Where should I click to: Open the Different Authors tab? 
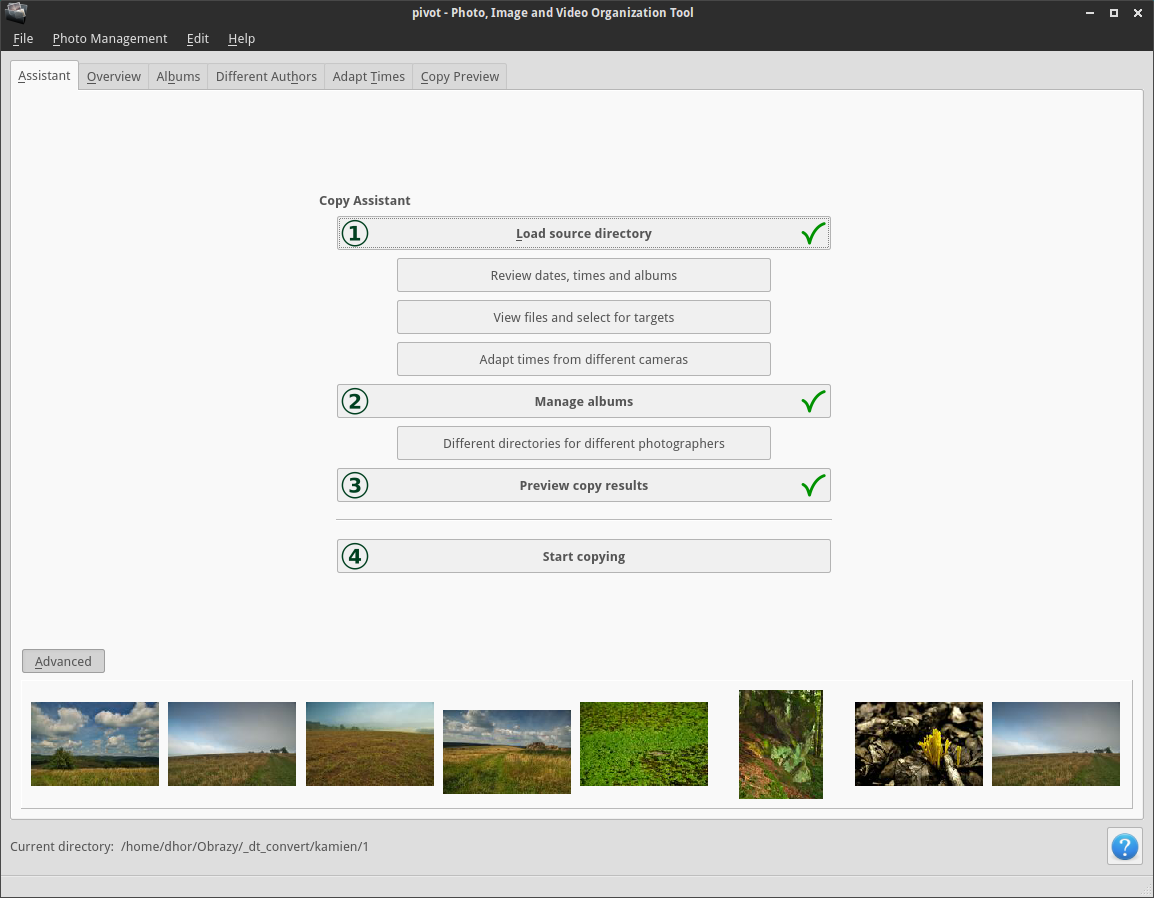tap(266, 77)
